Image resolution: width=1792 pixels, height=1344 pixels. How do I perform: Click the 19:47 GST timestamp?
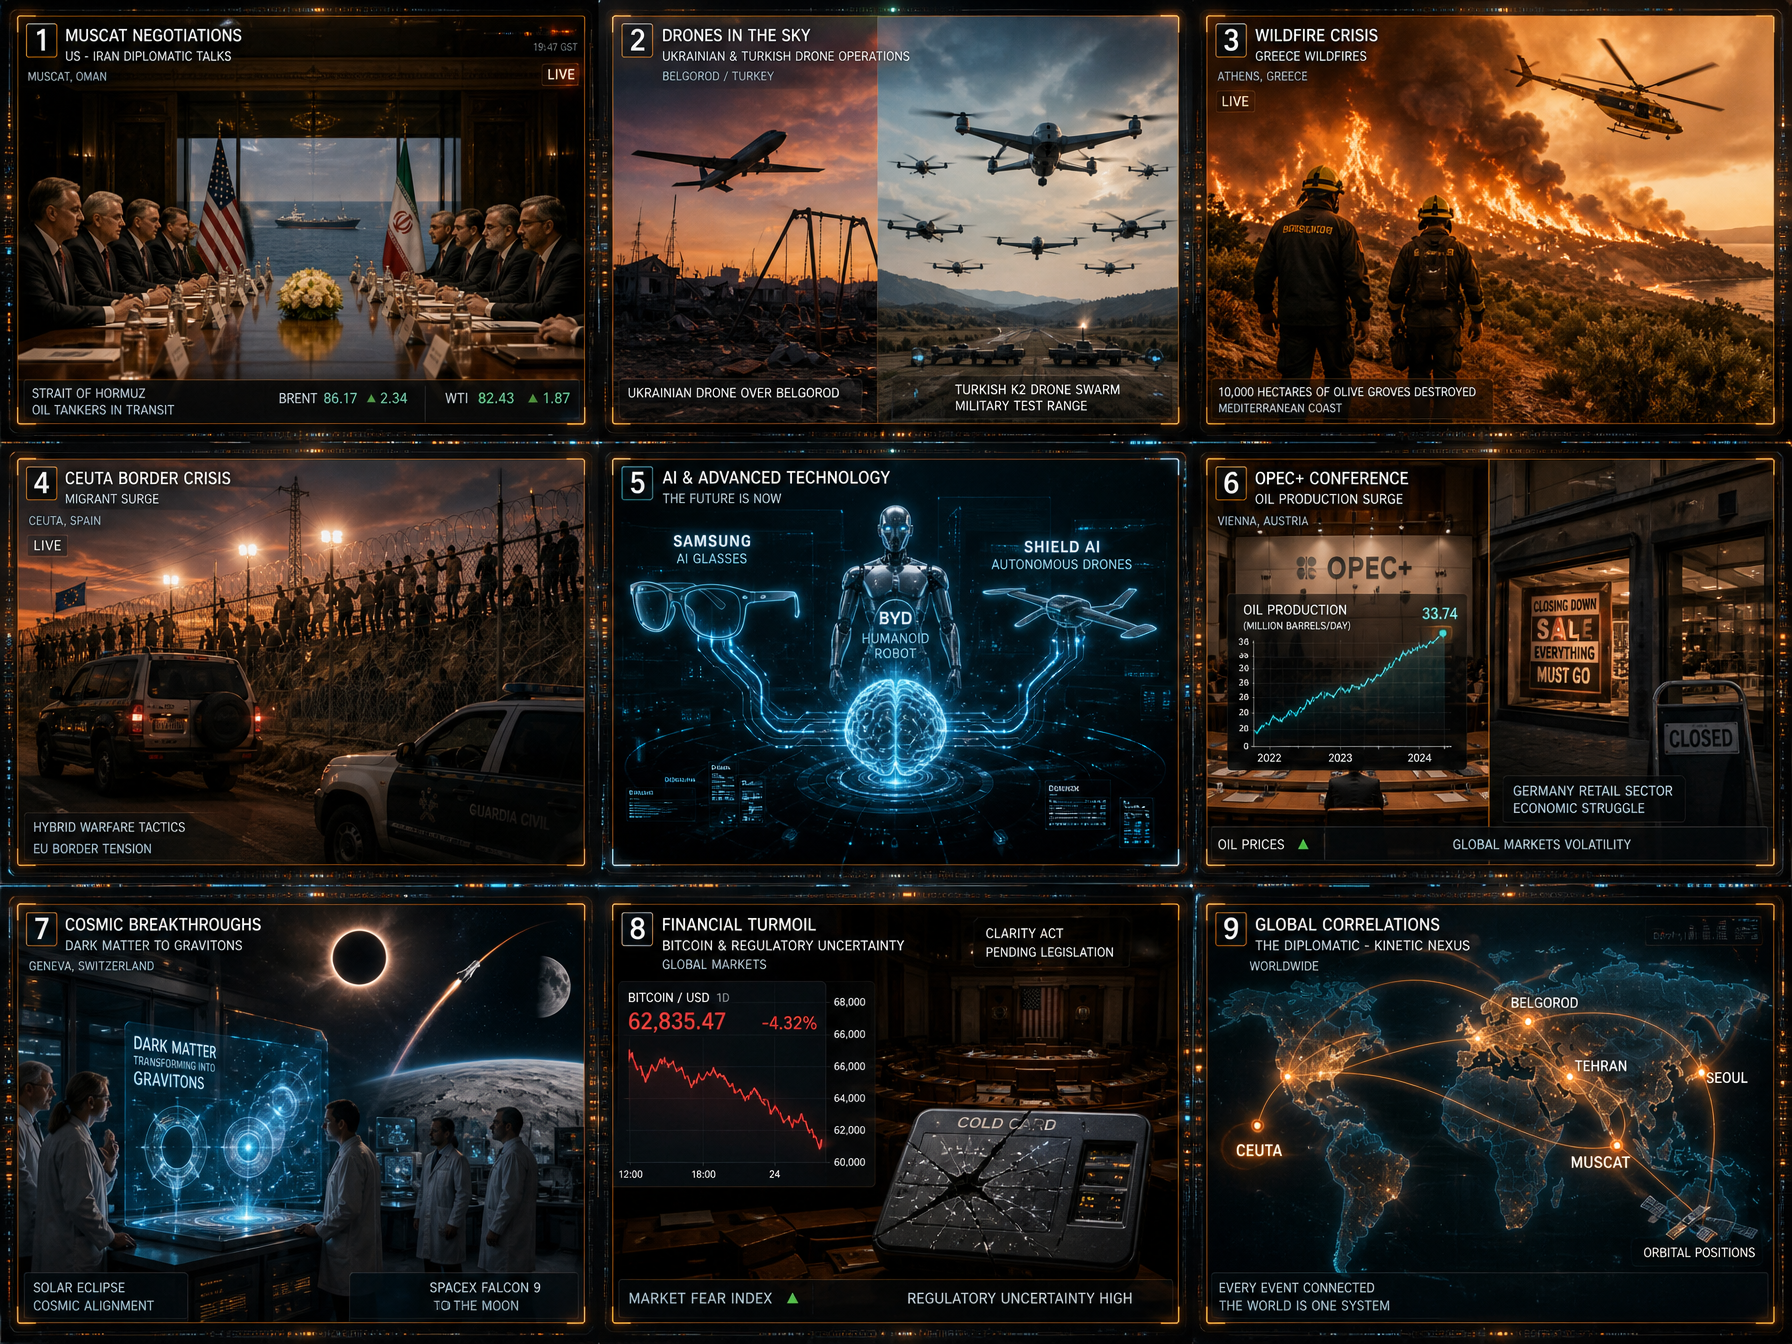[555, 47]
